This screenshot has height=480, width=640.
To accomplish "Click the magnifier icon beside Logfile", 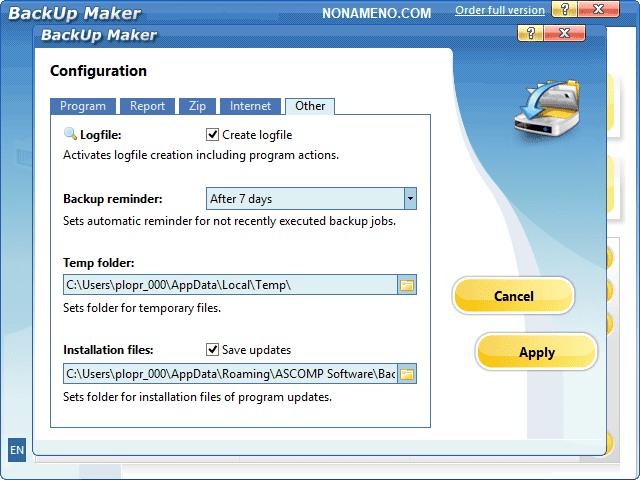I will click(70, 134).
